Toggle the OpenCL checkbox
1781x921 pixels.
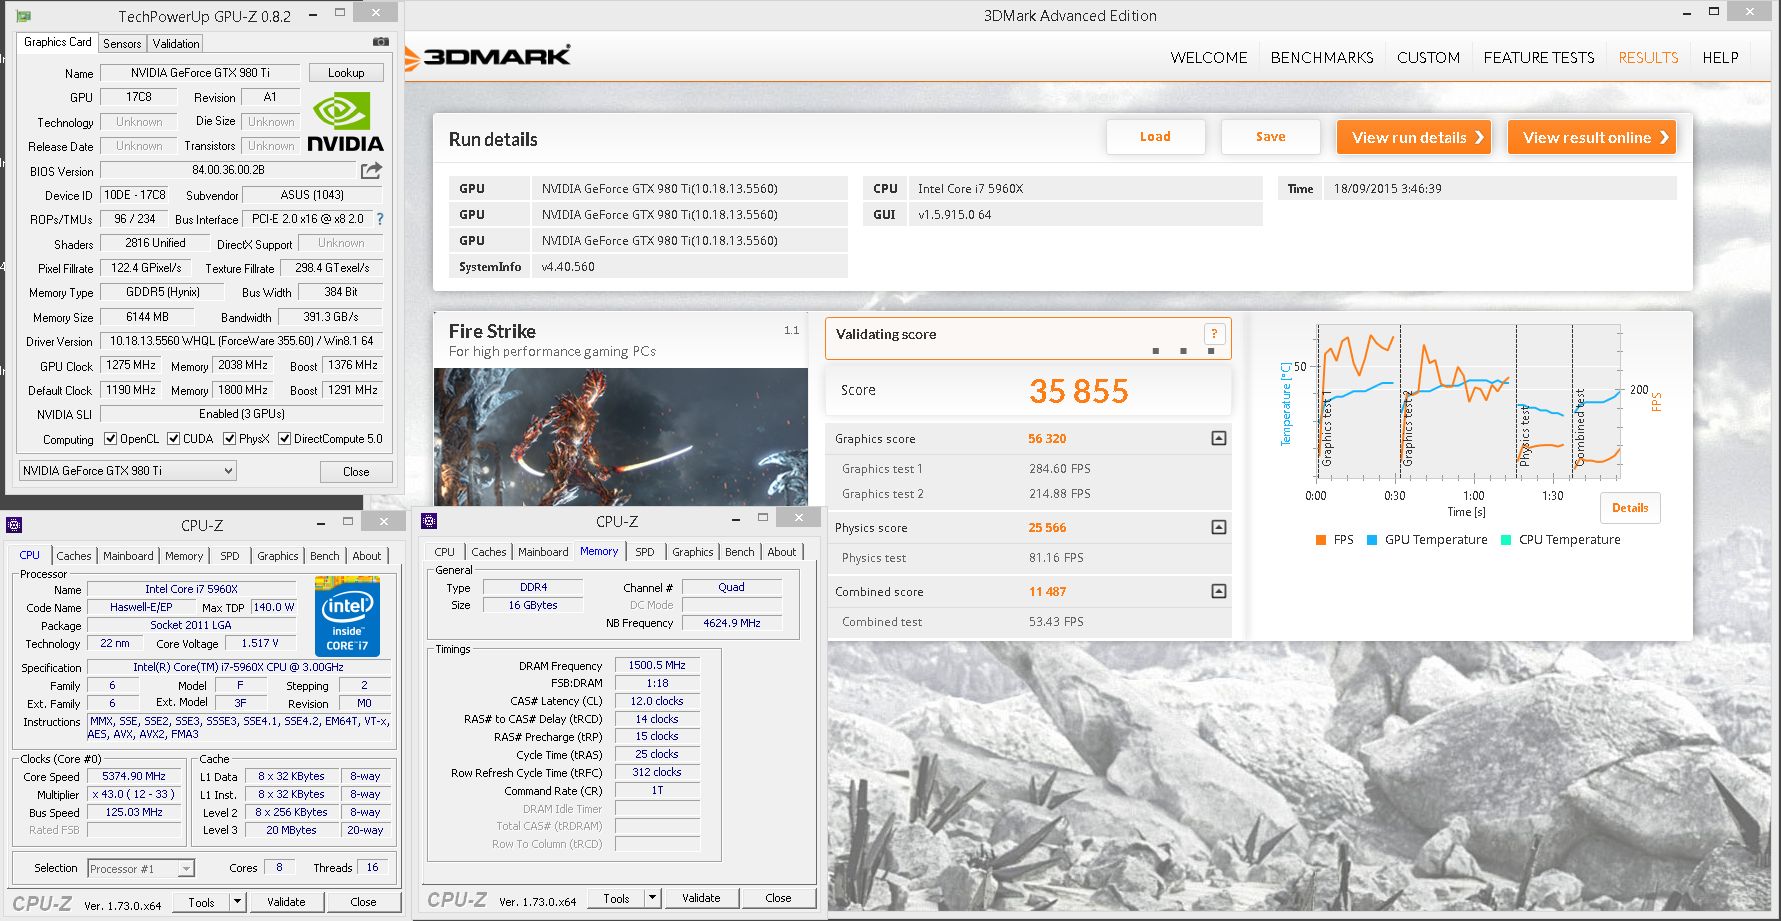111,439
